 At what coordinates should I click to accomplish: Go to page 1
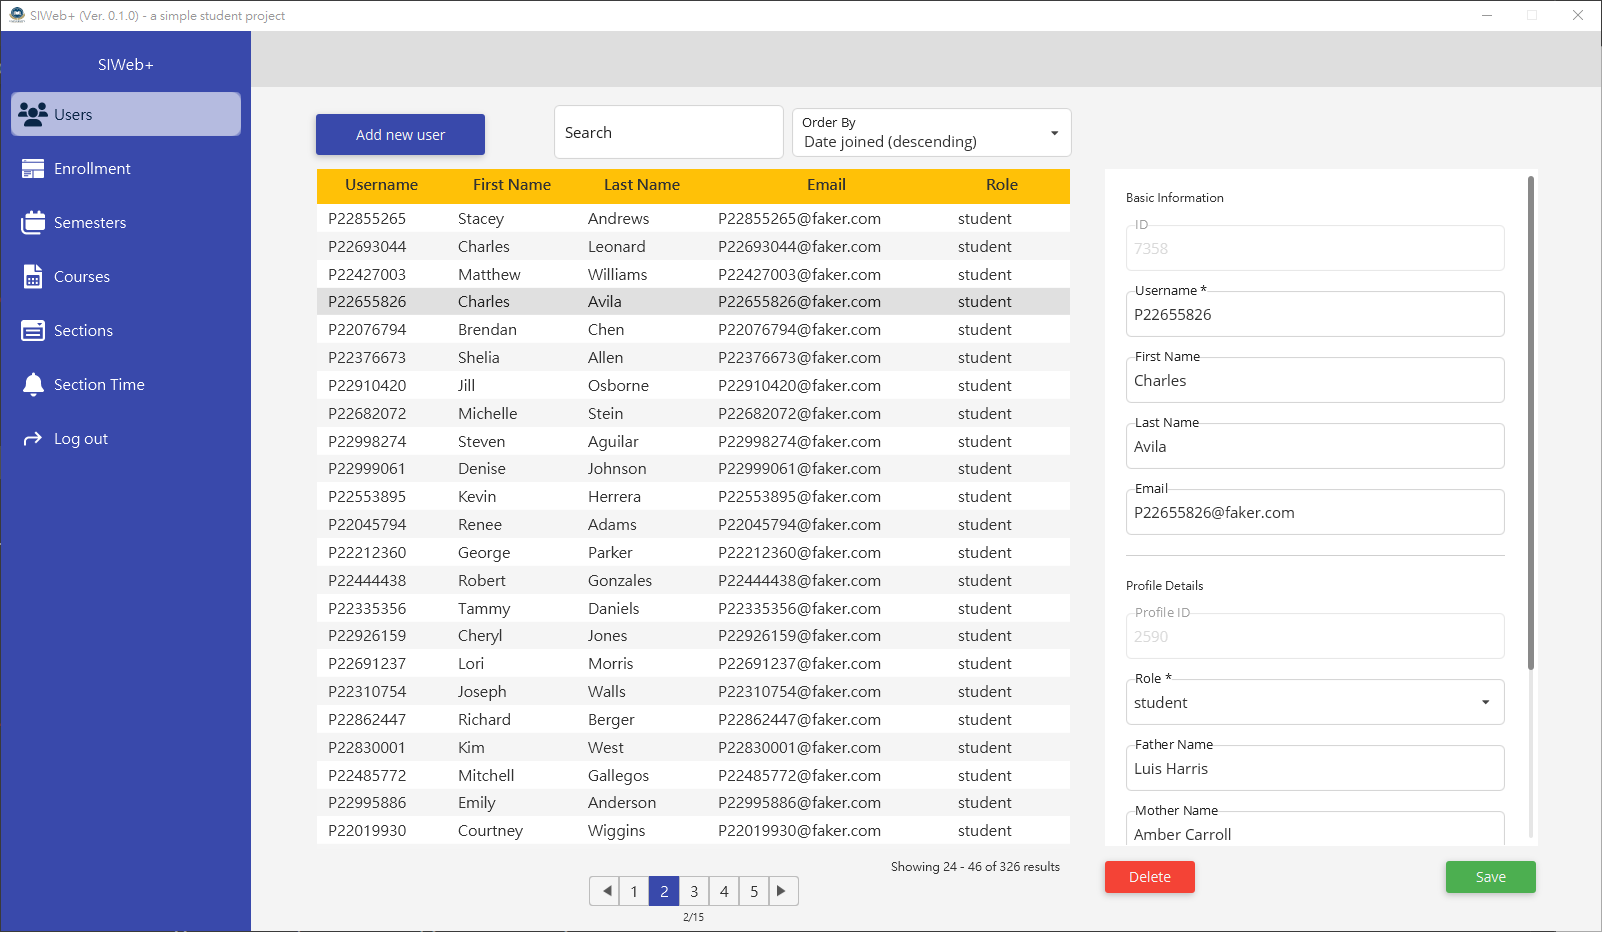pos(634,891)
